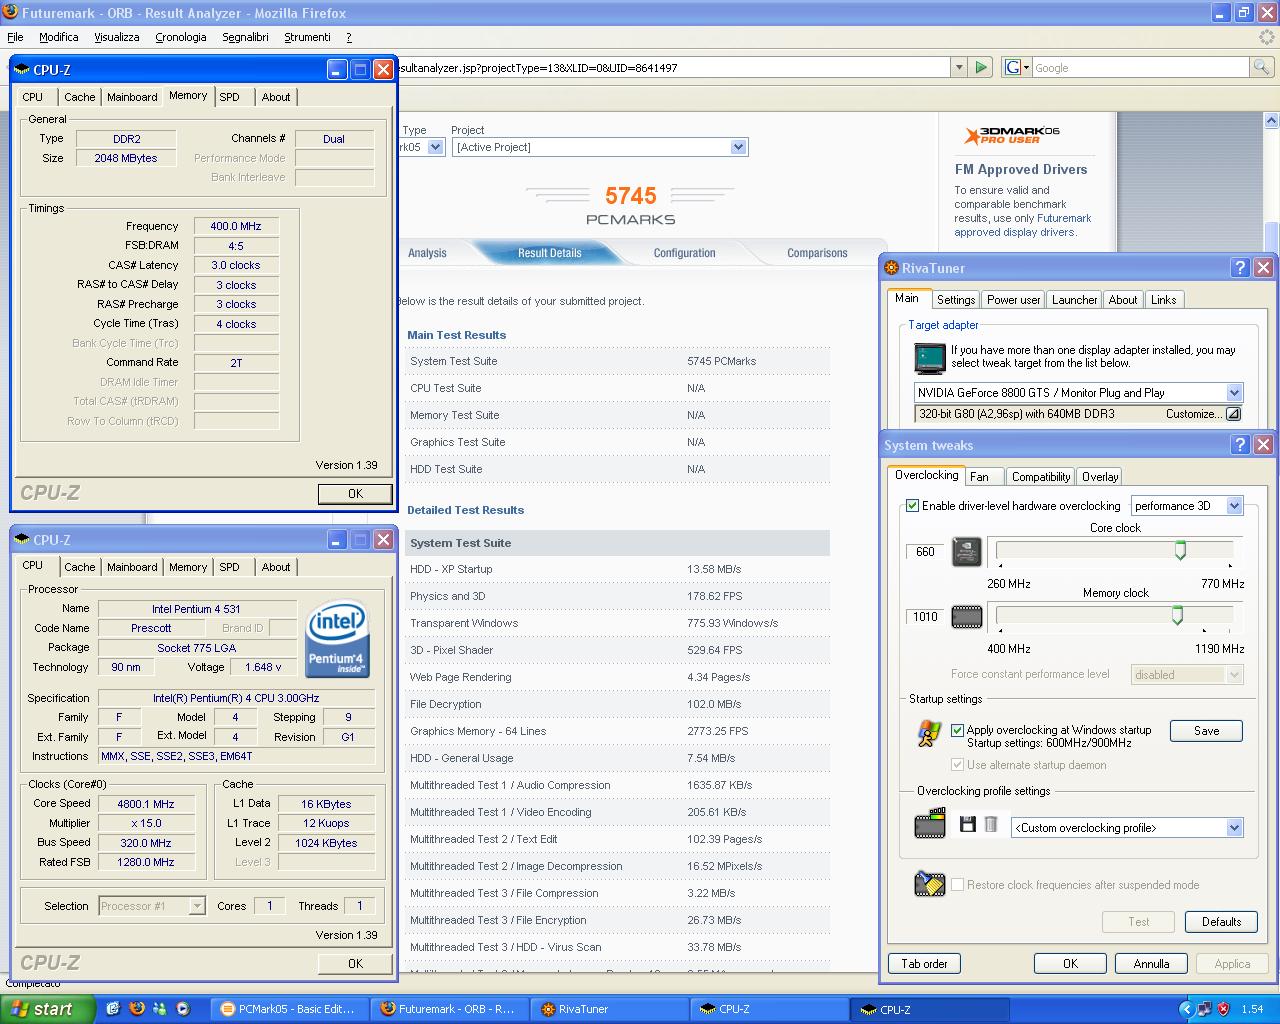Click the Messenger quick launch icon
This screenshot has width=1280, height=1024.
tap(159, 1009)
